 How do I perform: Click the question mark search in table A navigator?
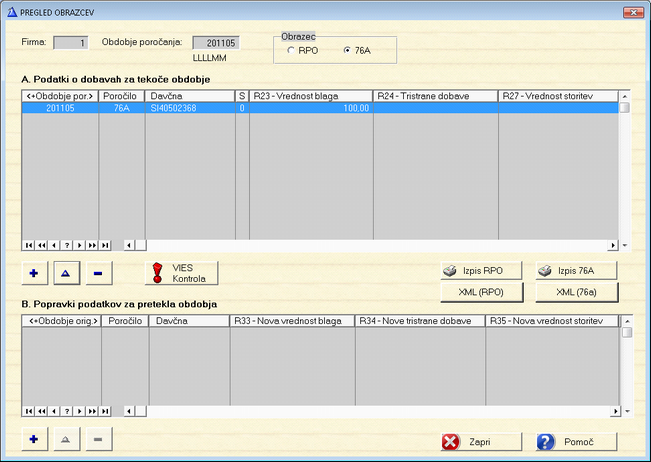[x=66, y=245]
